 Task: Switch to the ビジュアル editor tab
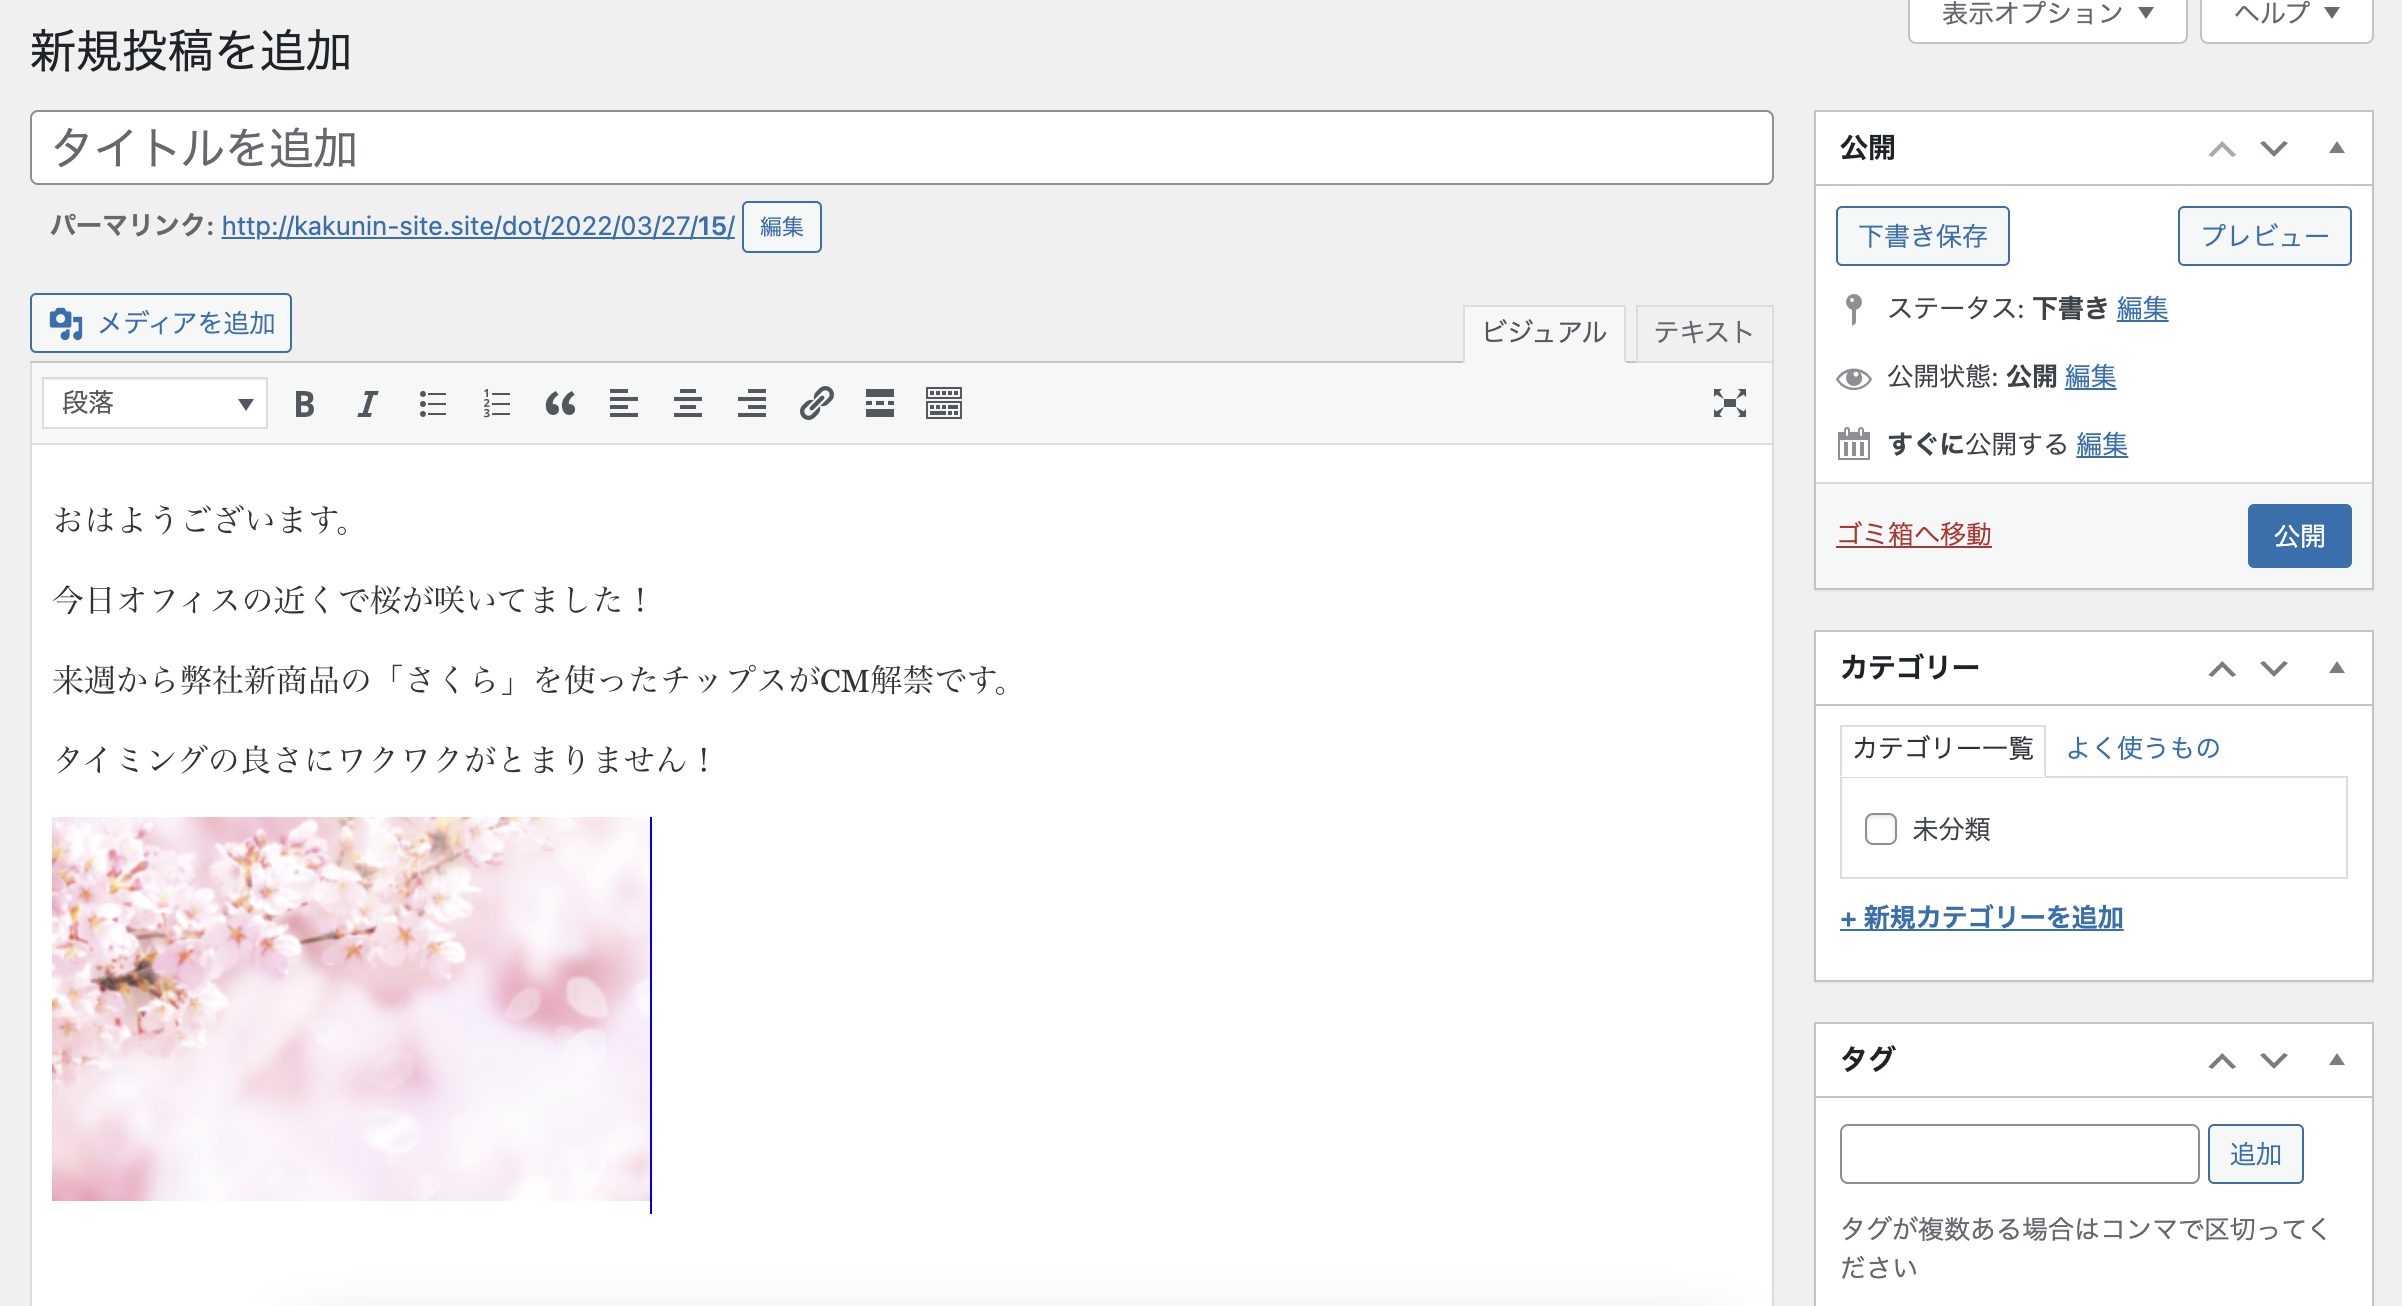pyautogui.click(x=1544, y=333)
